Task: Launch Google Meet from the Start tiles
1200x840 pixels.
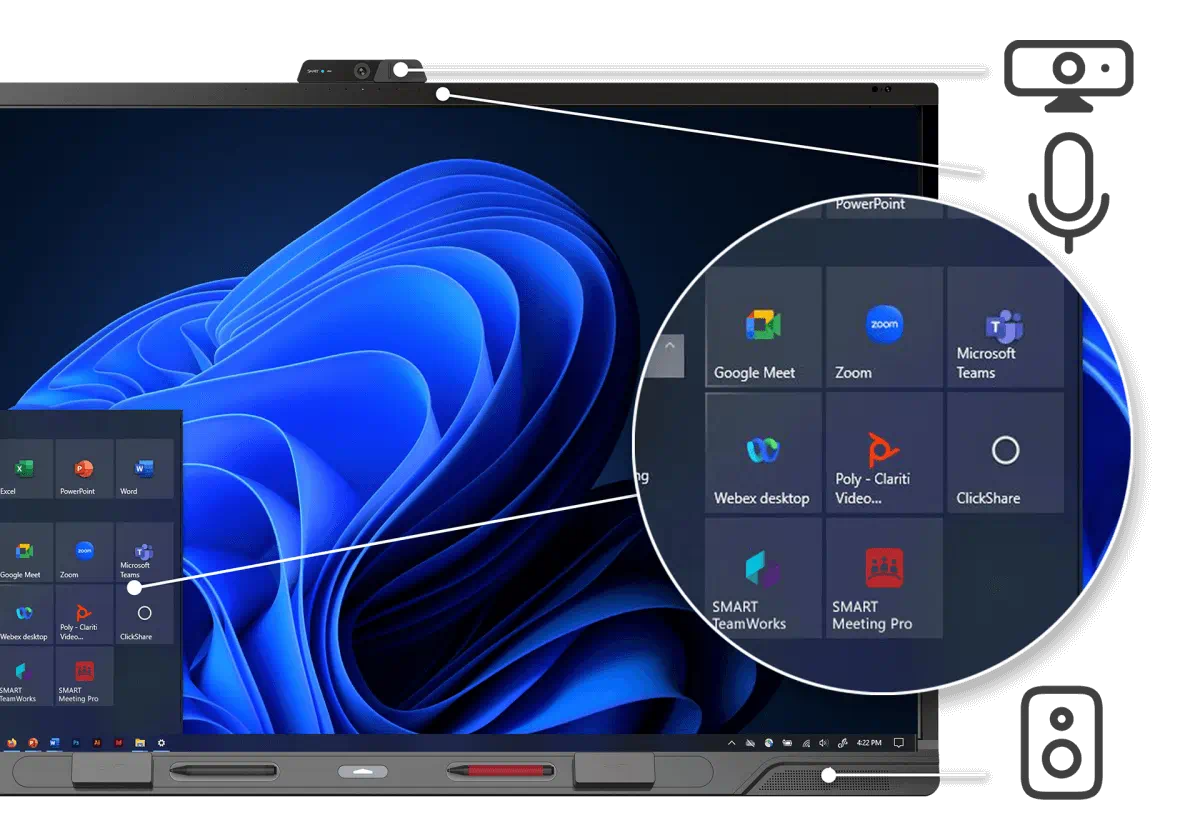Action: tap(762, 325)
